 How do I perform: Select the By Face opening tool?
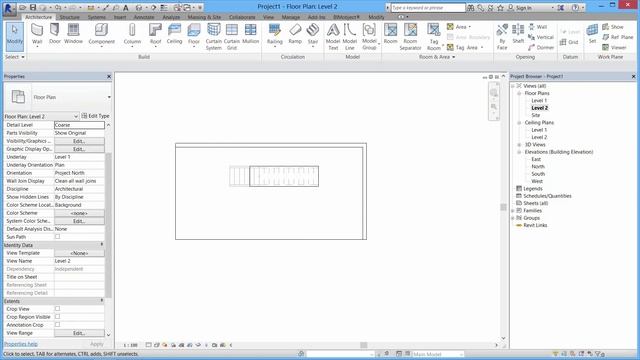pyautogui.click(x=502, y=36)
